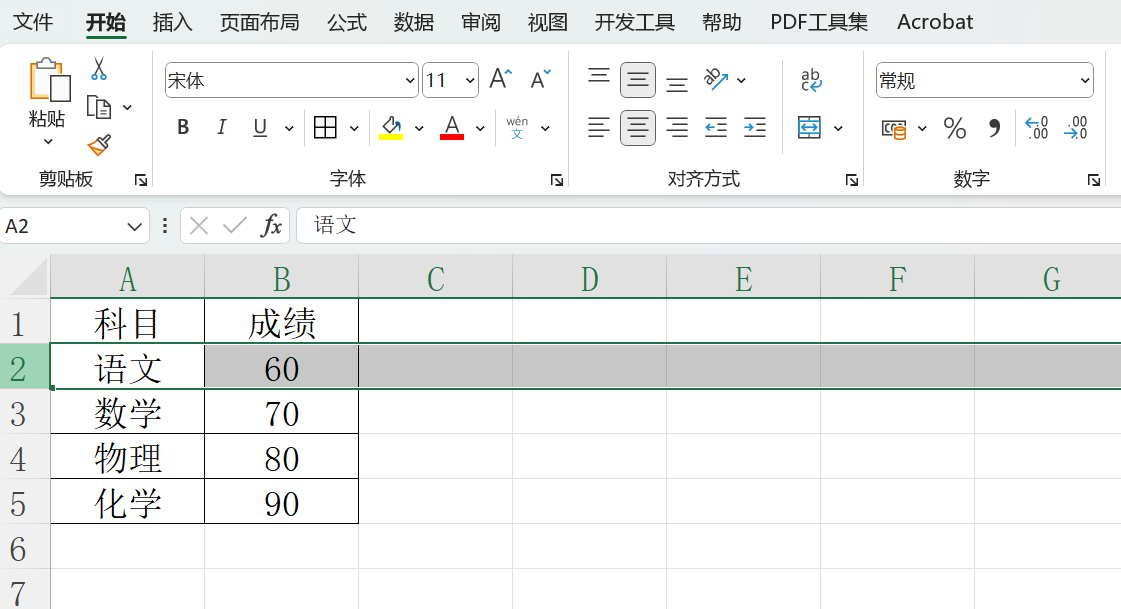Toggle align right
The image size is (1121, 609).
pos(677,127)
